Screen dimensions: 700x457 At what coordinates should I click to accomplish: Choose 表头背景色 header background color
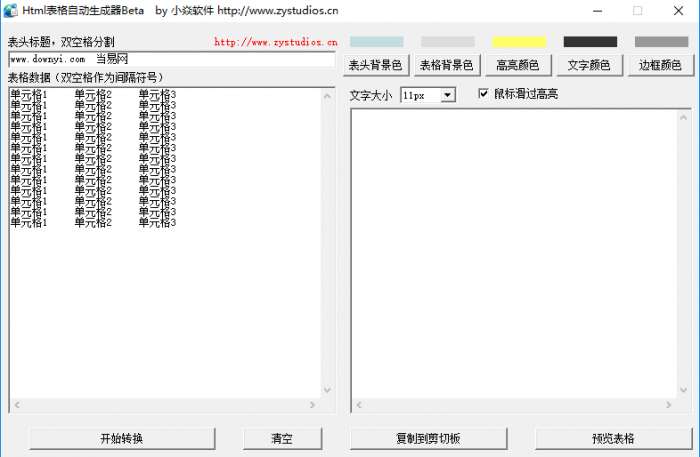tap(375, 65)
